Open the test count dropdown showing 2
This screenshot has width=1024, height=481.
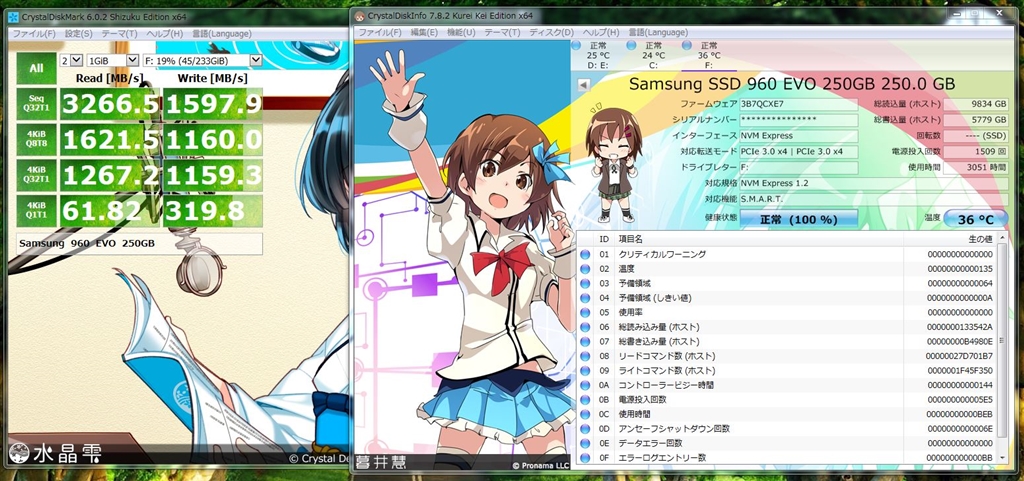coord(71,60)
